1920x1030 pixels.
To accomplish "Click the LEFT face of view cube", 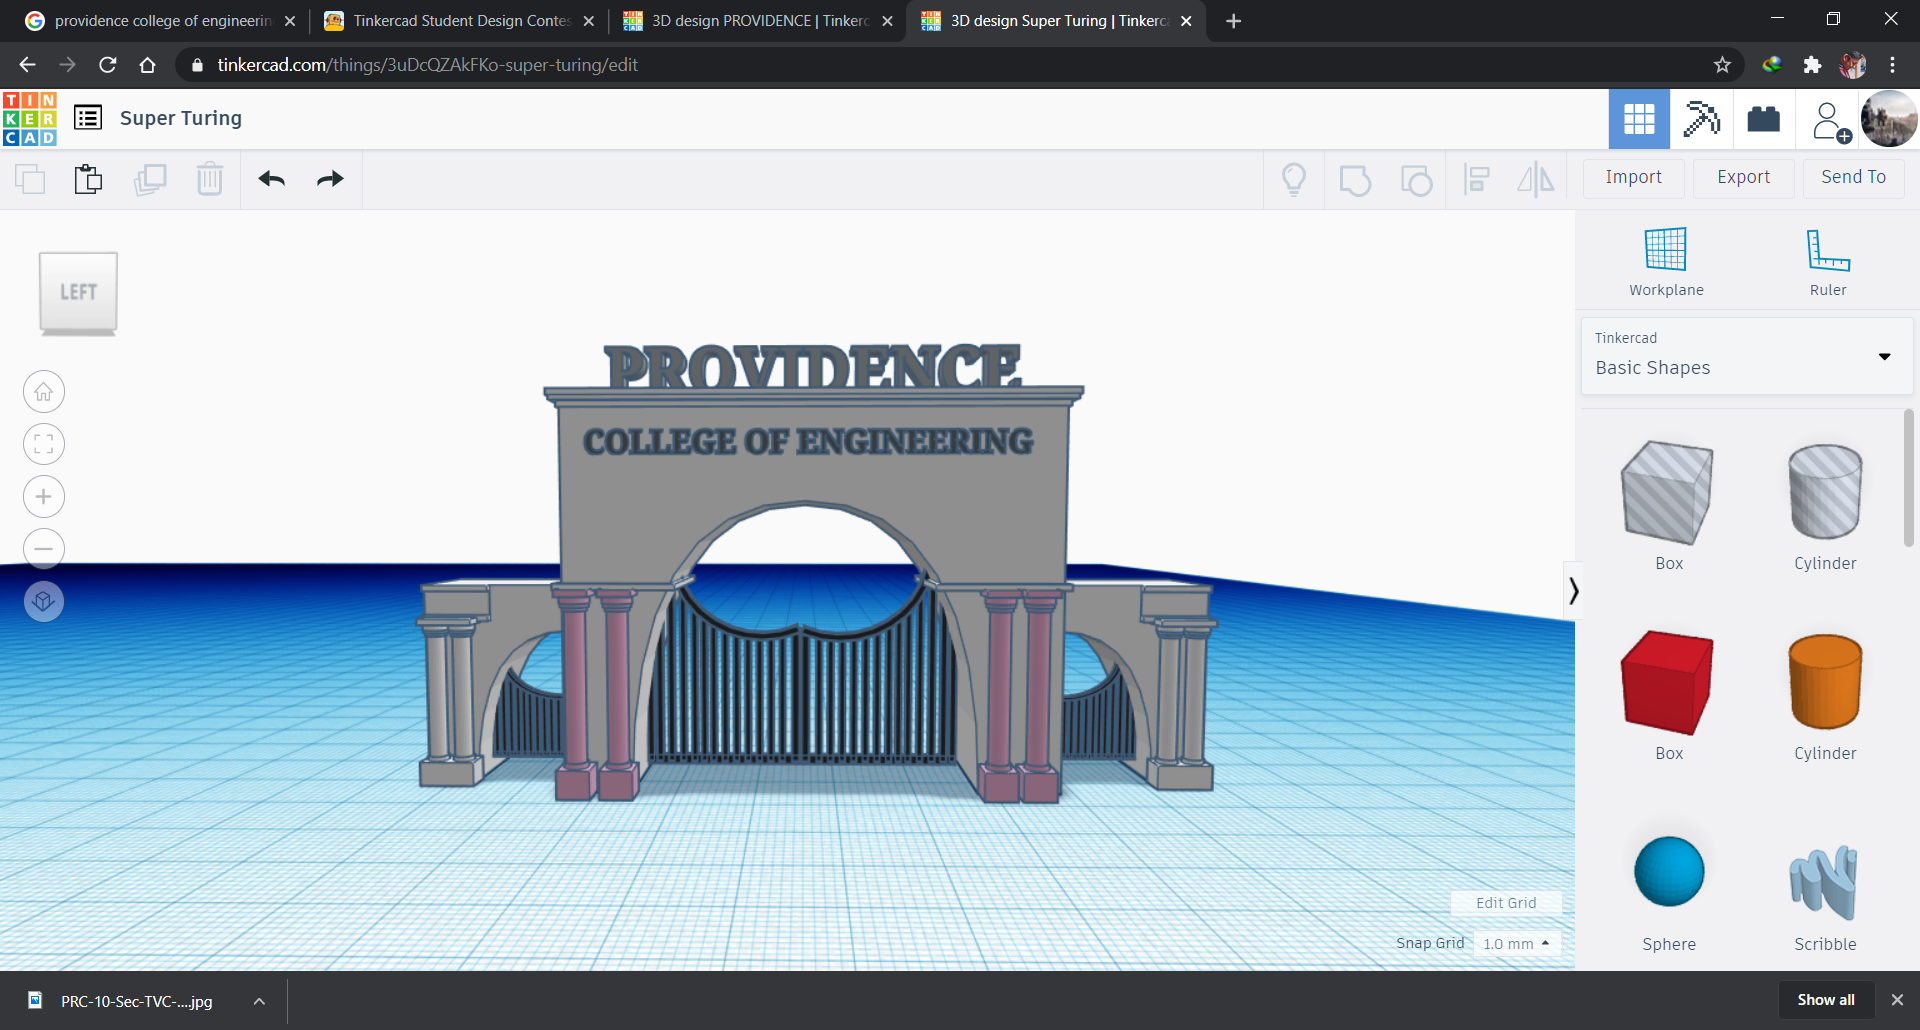I will (x=78, y=292).
